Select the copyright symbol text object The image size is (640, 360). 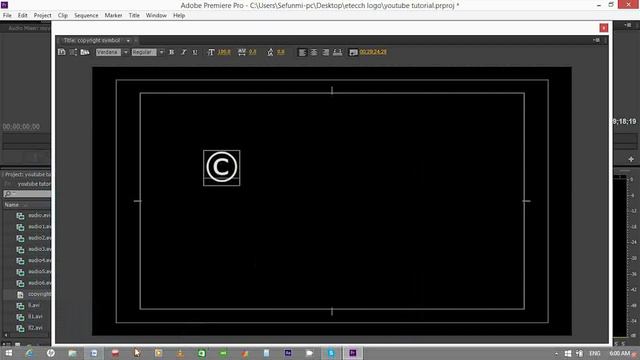pos(222,168)
